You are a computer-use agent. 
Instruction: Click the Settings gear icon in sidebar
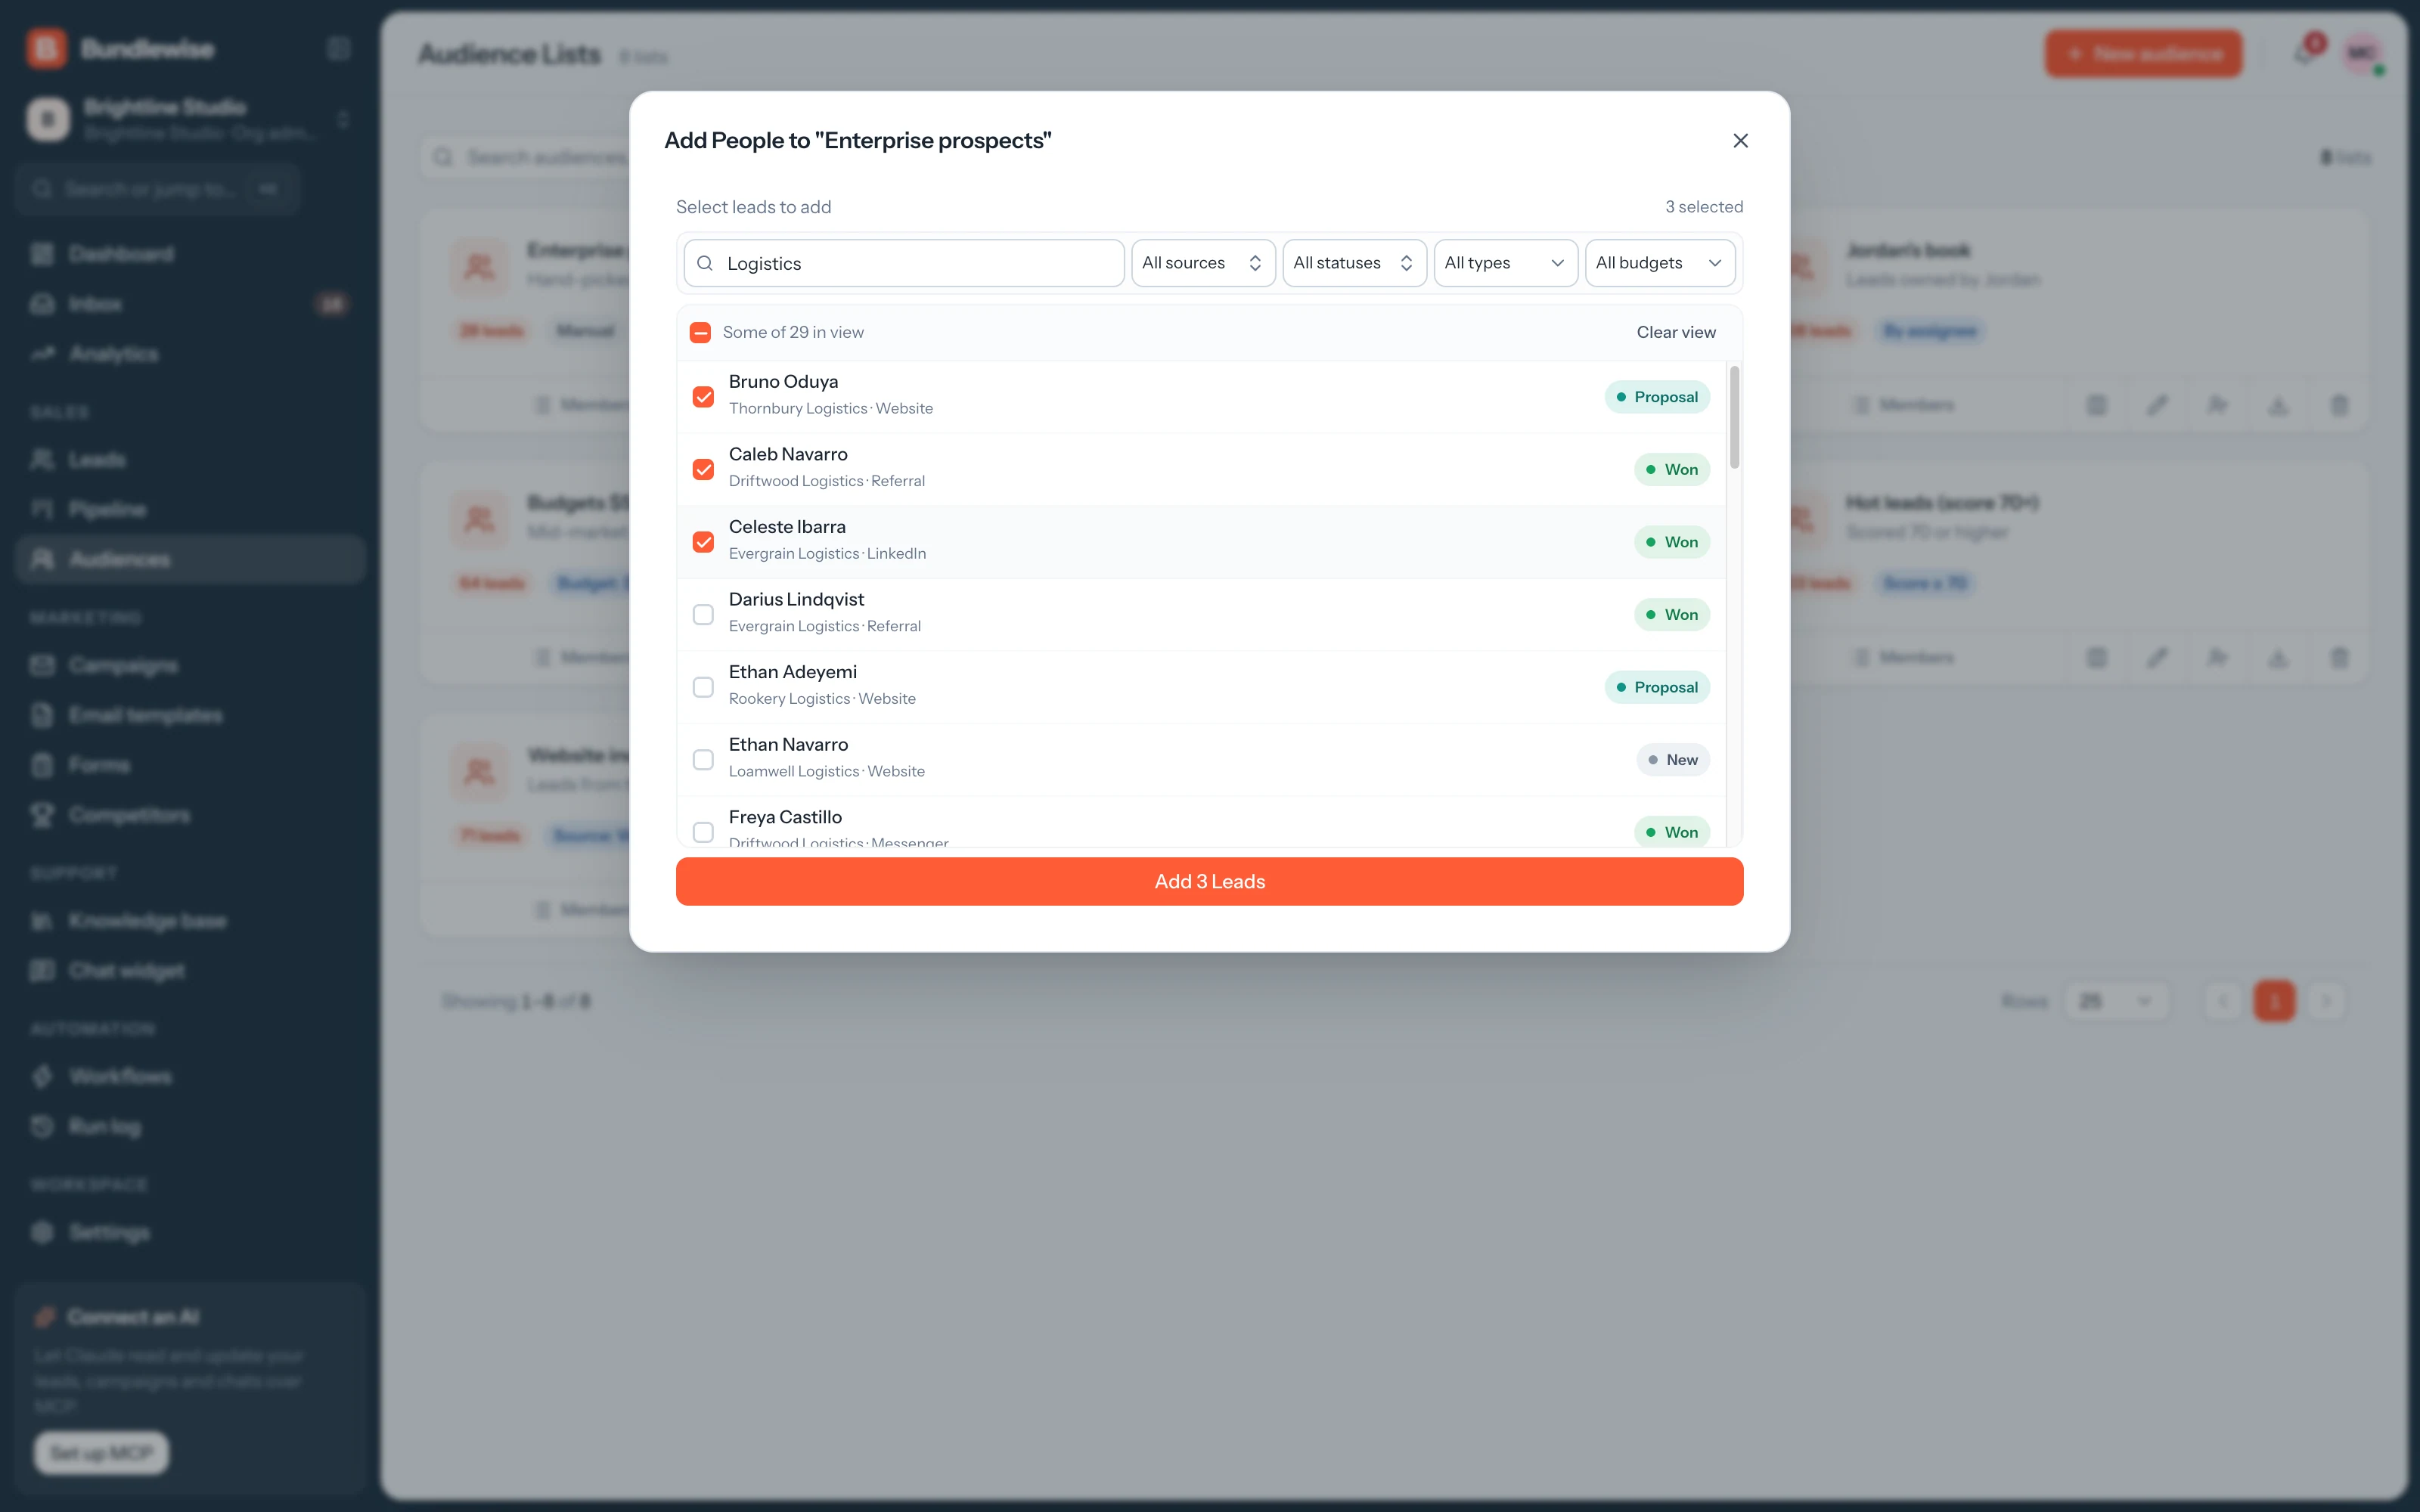(42, 1233)
